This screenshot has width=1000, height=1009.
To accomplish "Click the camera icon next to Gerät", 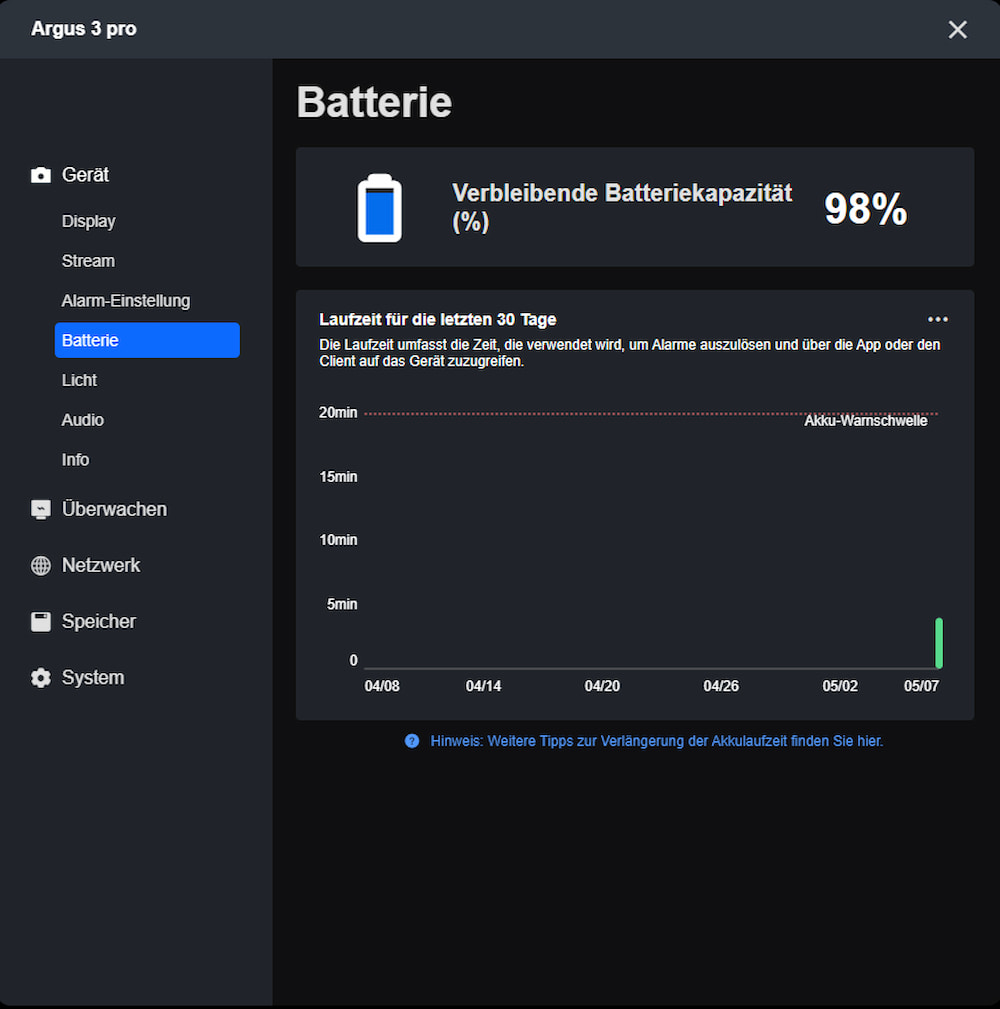I will (41, 175).
